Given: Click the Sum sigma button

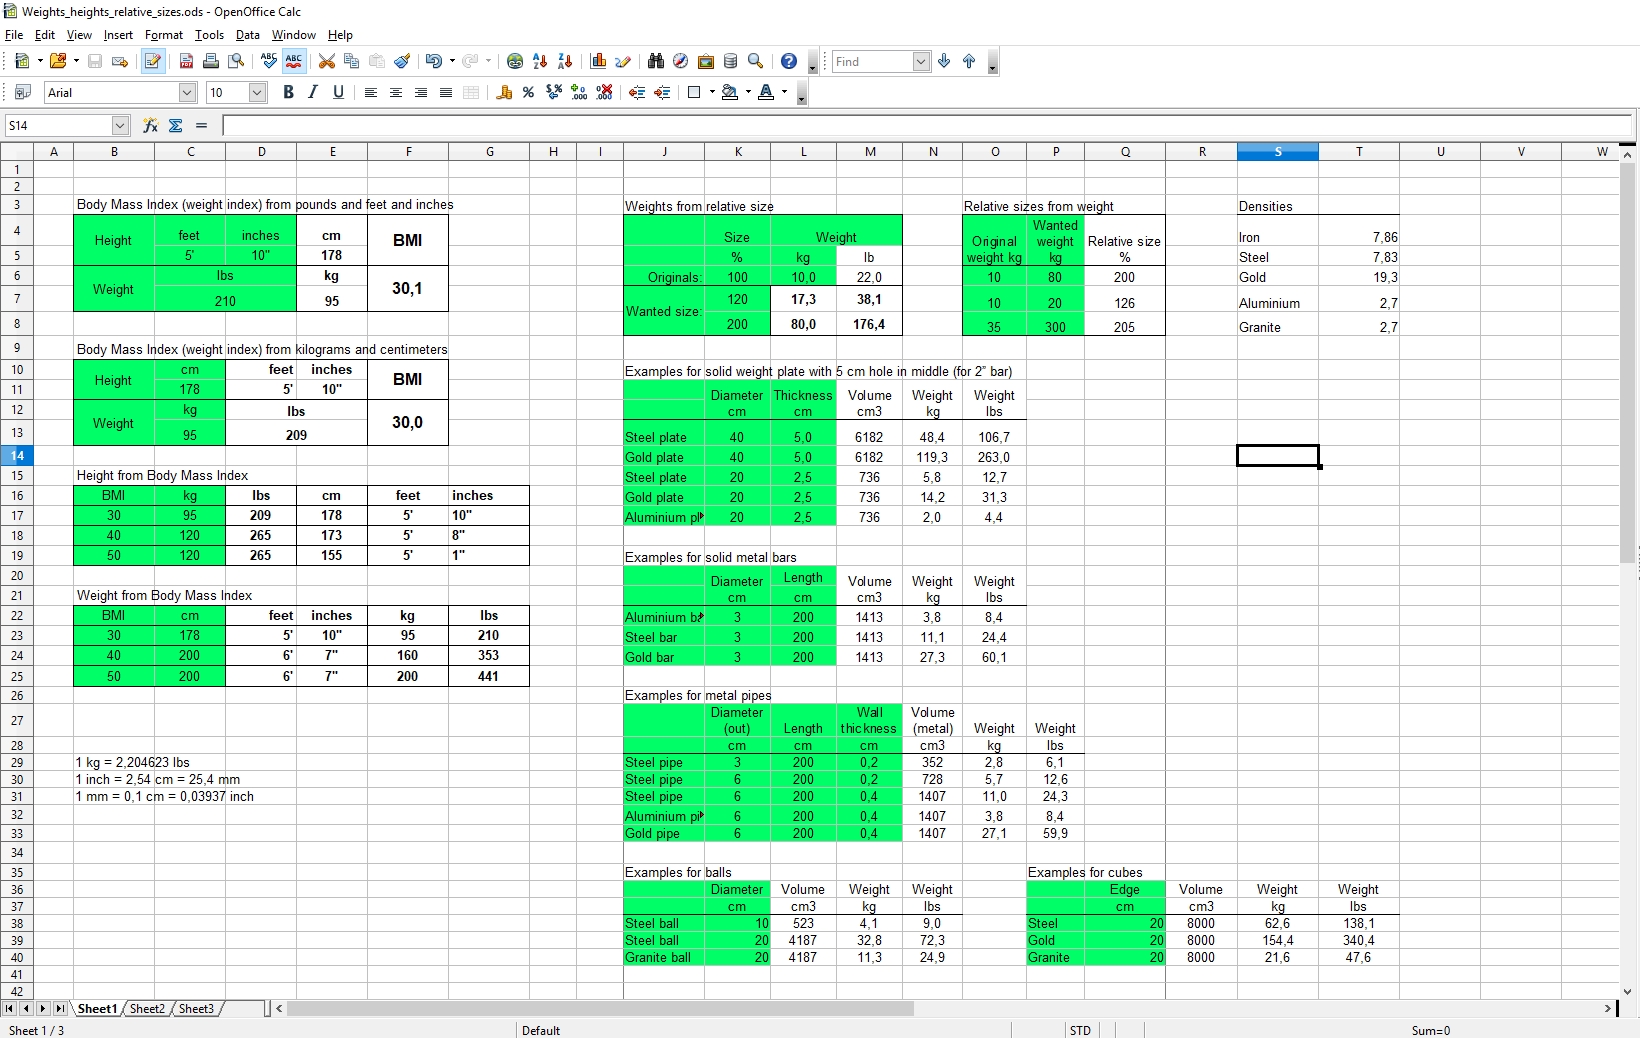Looking at the screenshot, I should (x=176, y=125).
